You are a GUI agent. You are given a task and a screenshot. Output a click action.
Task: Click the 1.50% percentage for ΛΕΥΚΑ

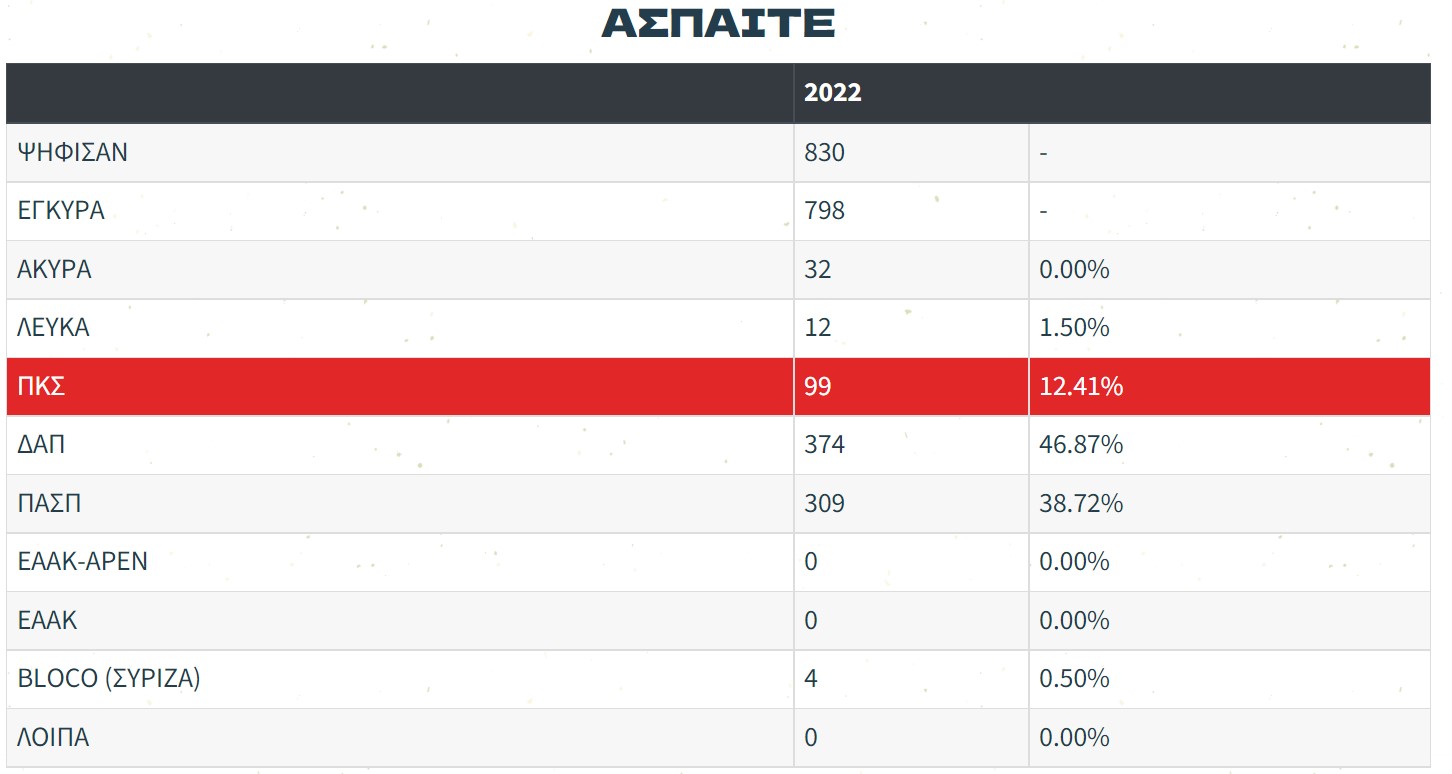[x=1074, y=328]
